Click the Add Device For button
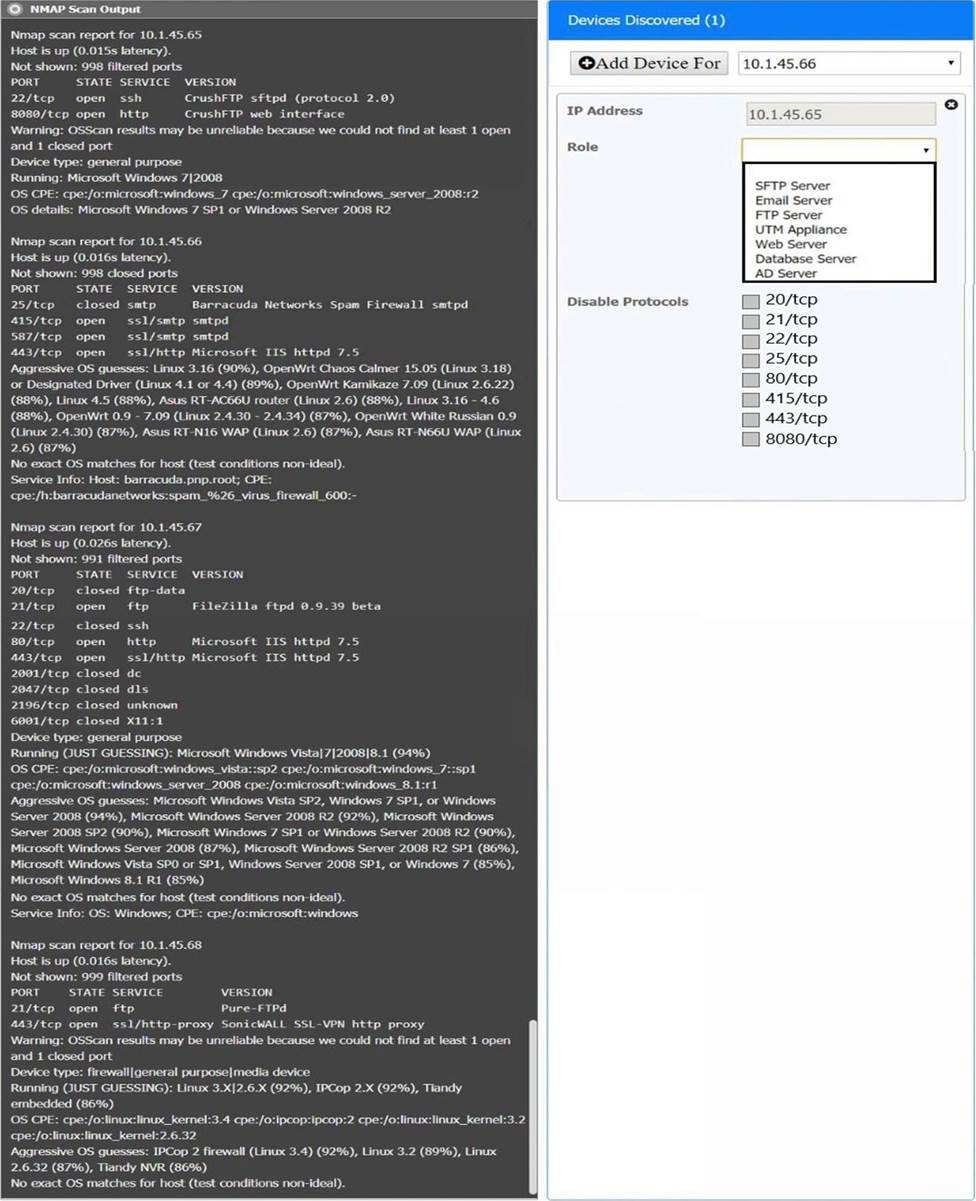The width and height of the screenshot is (976, 1201). click(649, 63)
